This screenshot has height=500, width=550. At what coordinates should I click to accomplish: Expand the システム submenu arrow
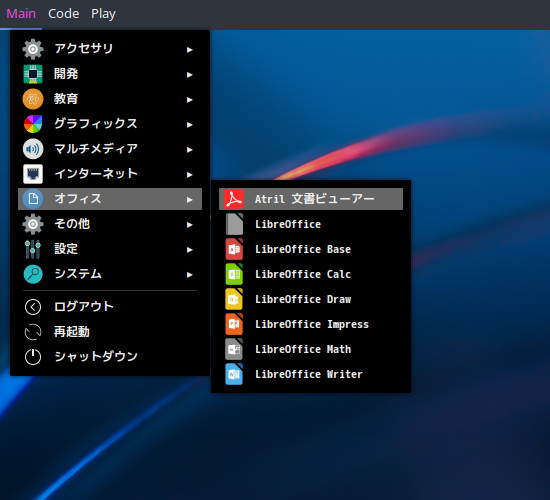[x=190, y=274]
